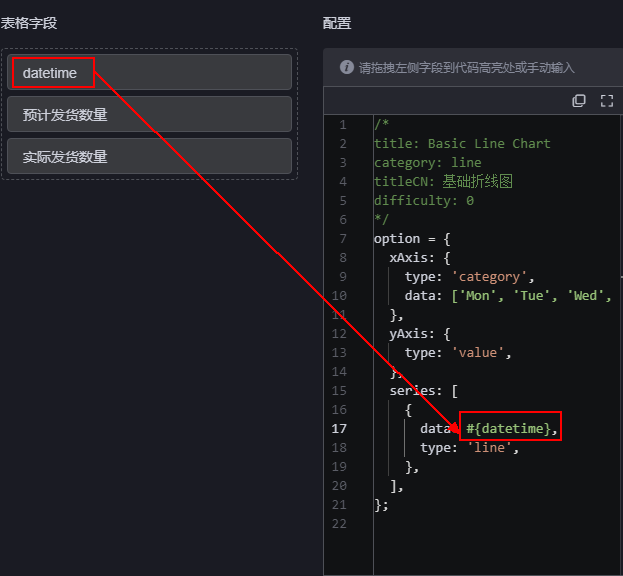The height and width of the screenshot is (576, 623).
Task: Click line number 1 in the gutter
Action: (343, 125)
